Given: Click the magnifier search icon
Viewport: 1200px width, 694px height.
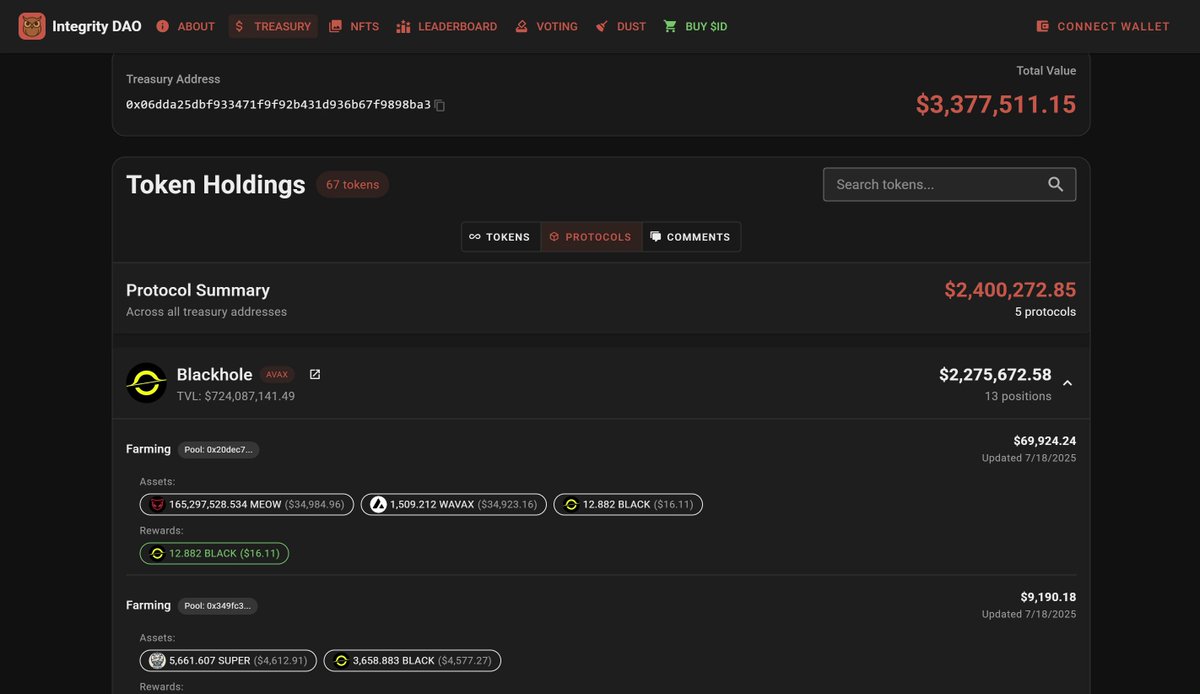Looking at the screenshot, I should pyautogui.click(x=1056, y=184).
